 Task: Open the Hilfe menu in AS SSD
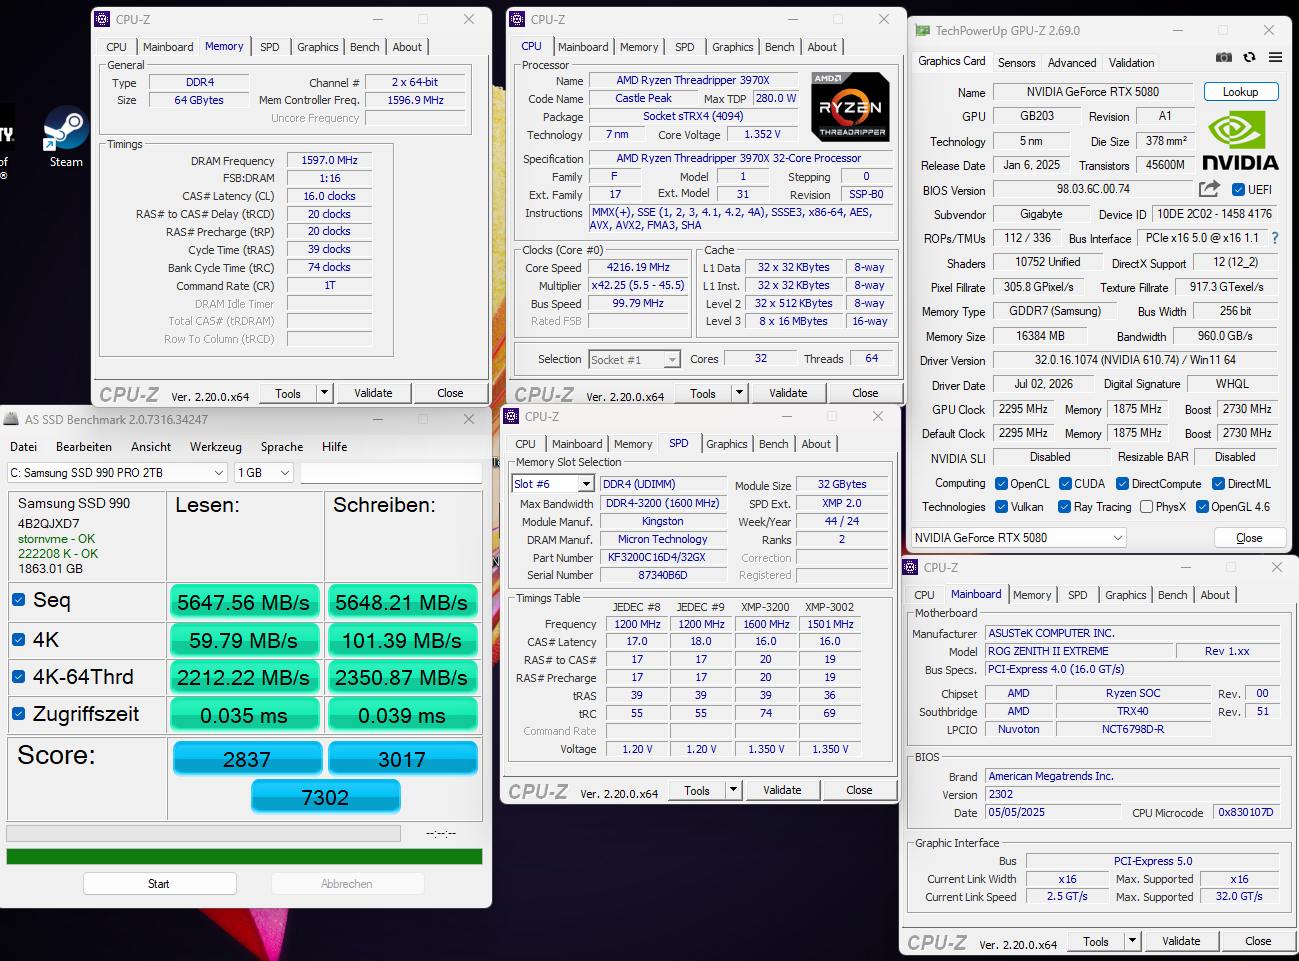click(x=335, y=447)
